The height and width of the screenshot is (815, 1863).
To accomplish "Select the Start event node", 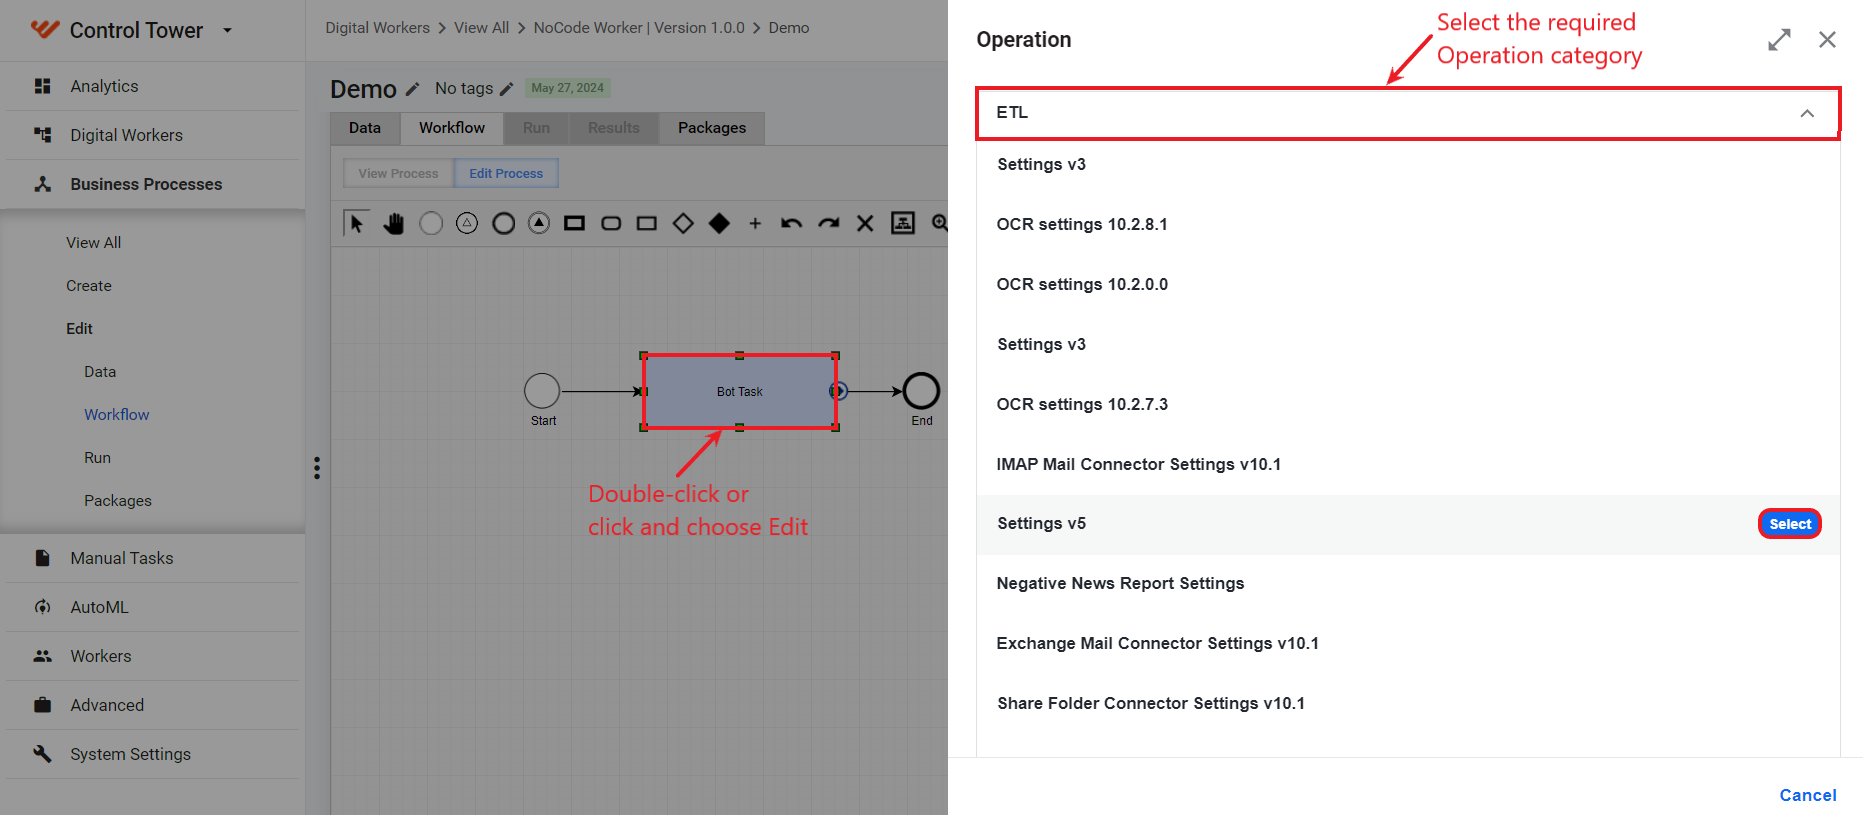I will (542, 391).
